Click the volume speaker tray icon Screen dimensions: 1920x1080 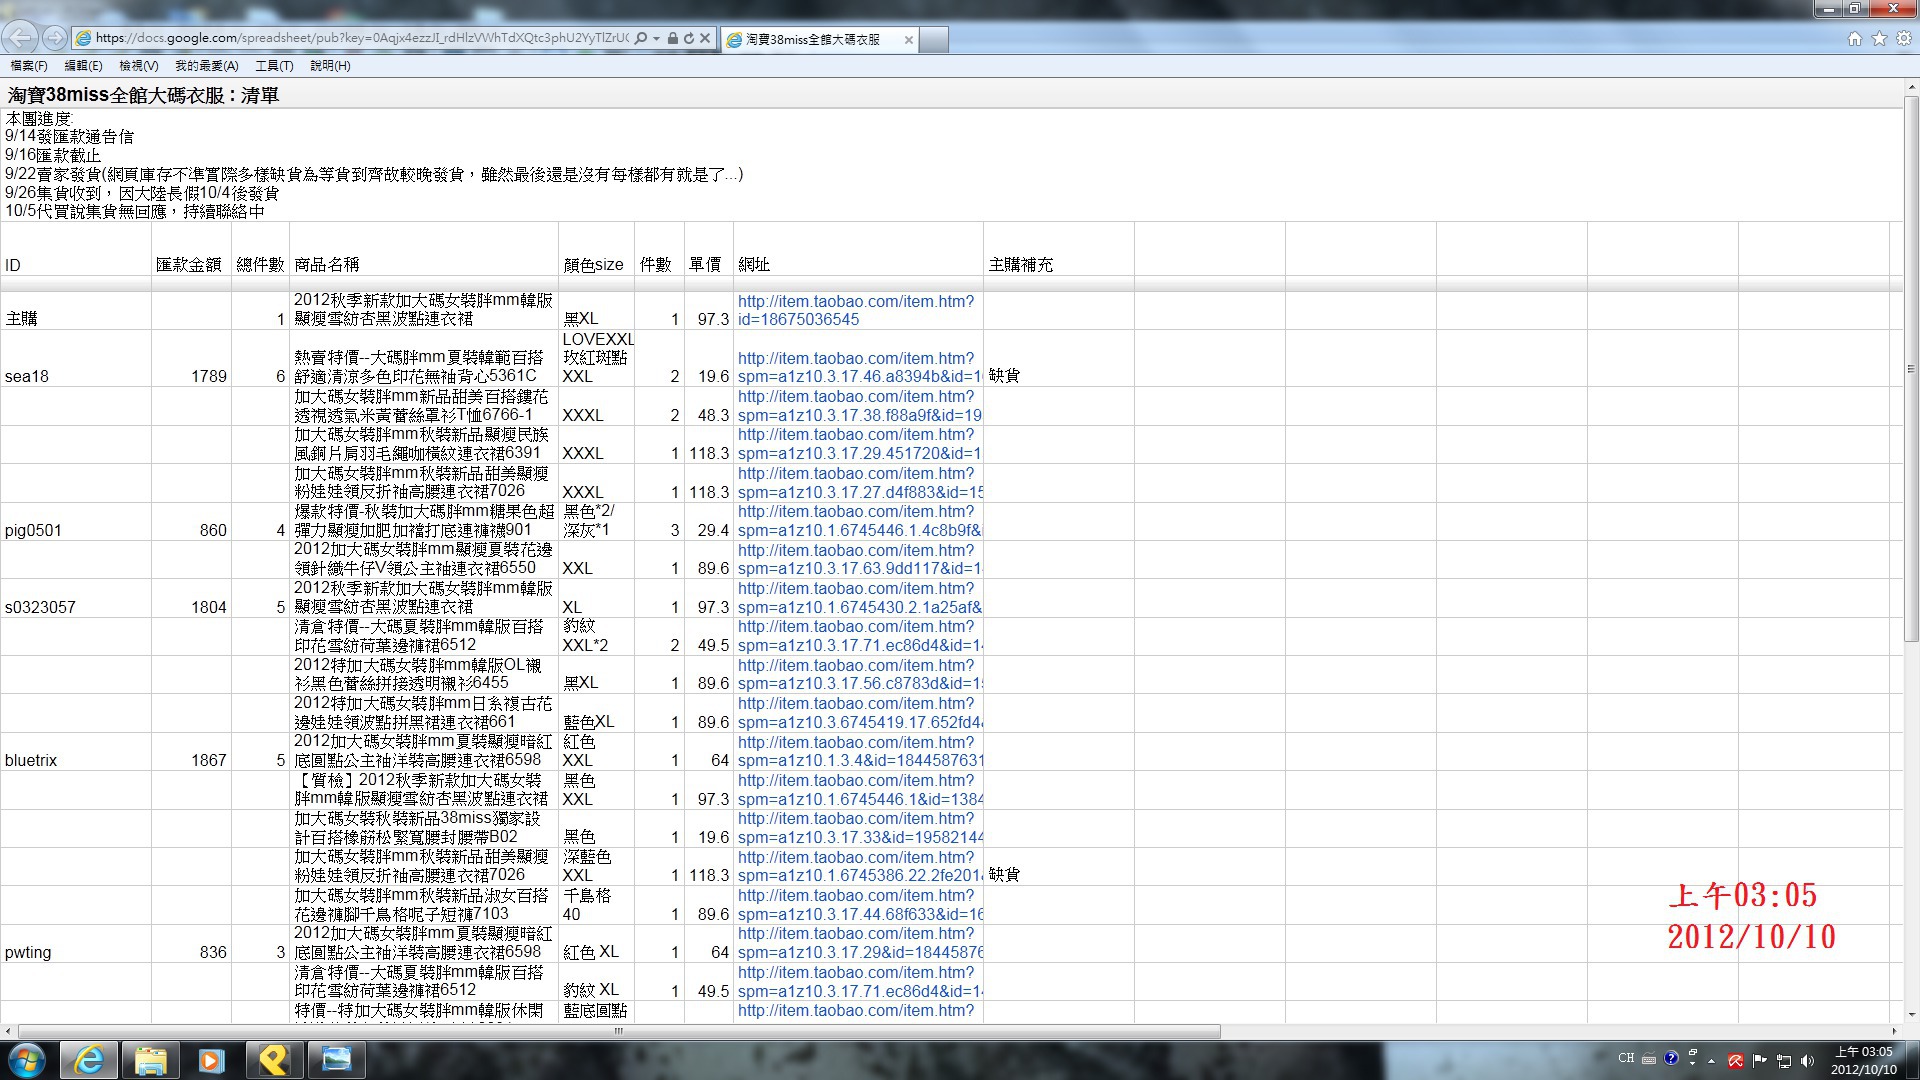[x=1807, y=1060]
